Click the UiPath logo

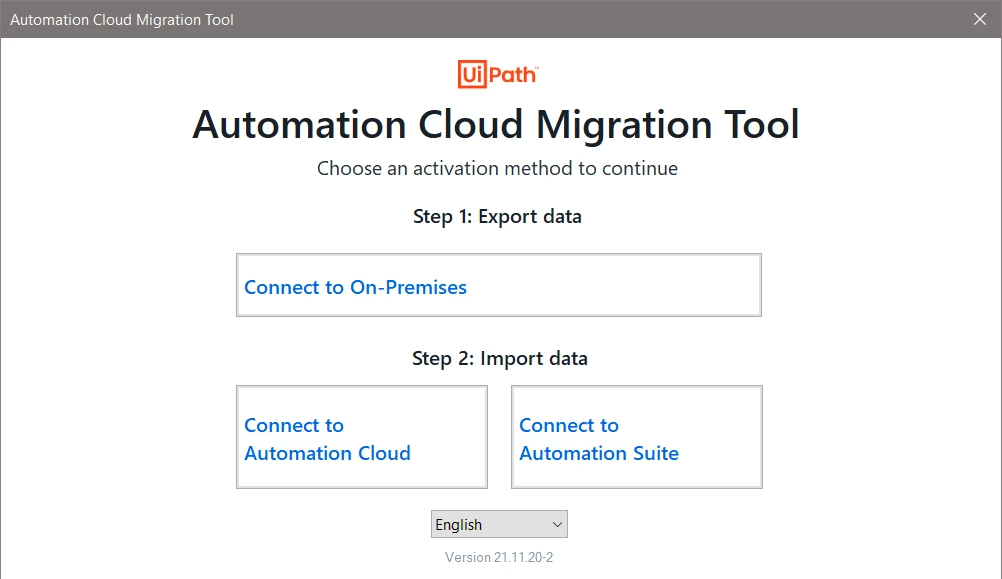click(498, 74)
